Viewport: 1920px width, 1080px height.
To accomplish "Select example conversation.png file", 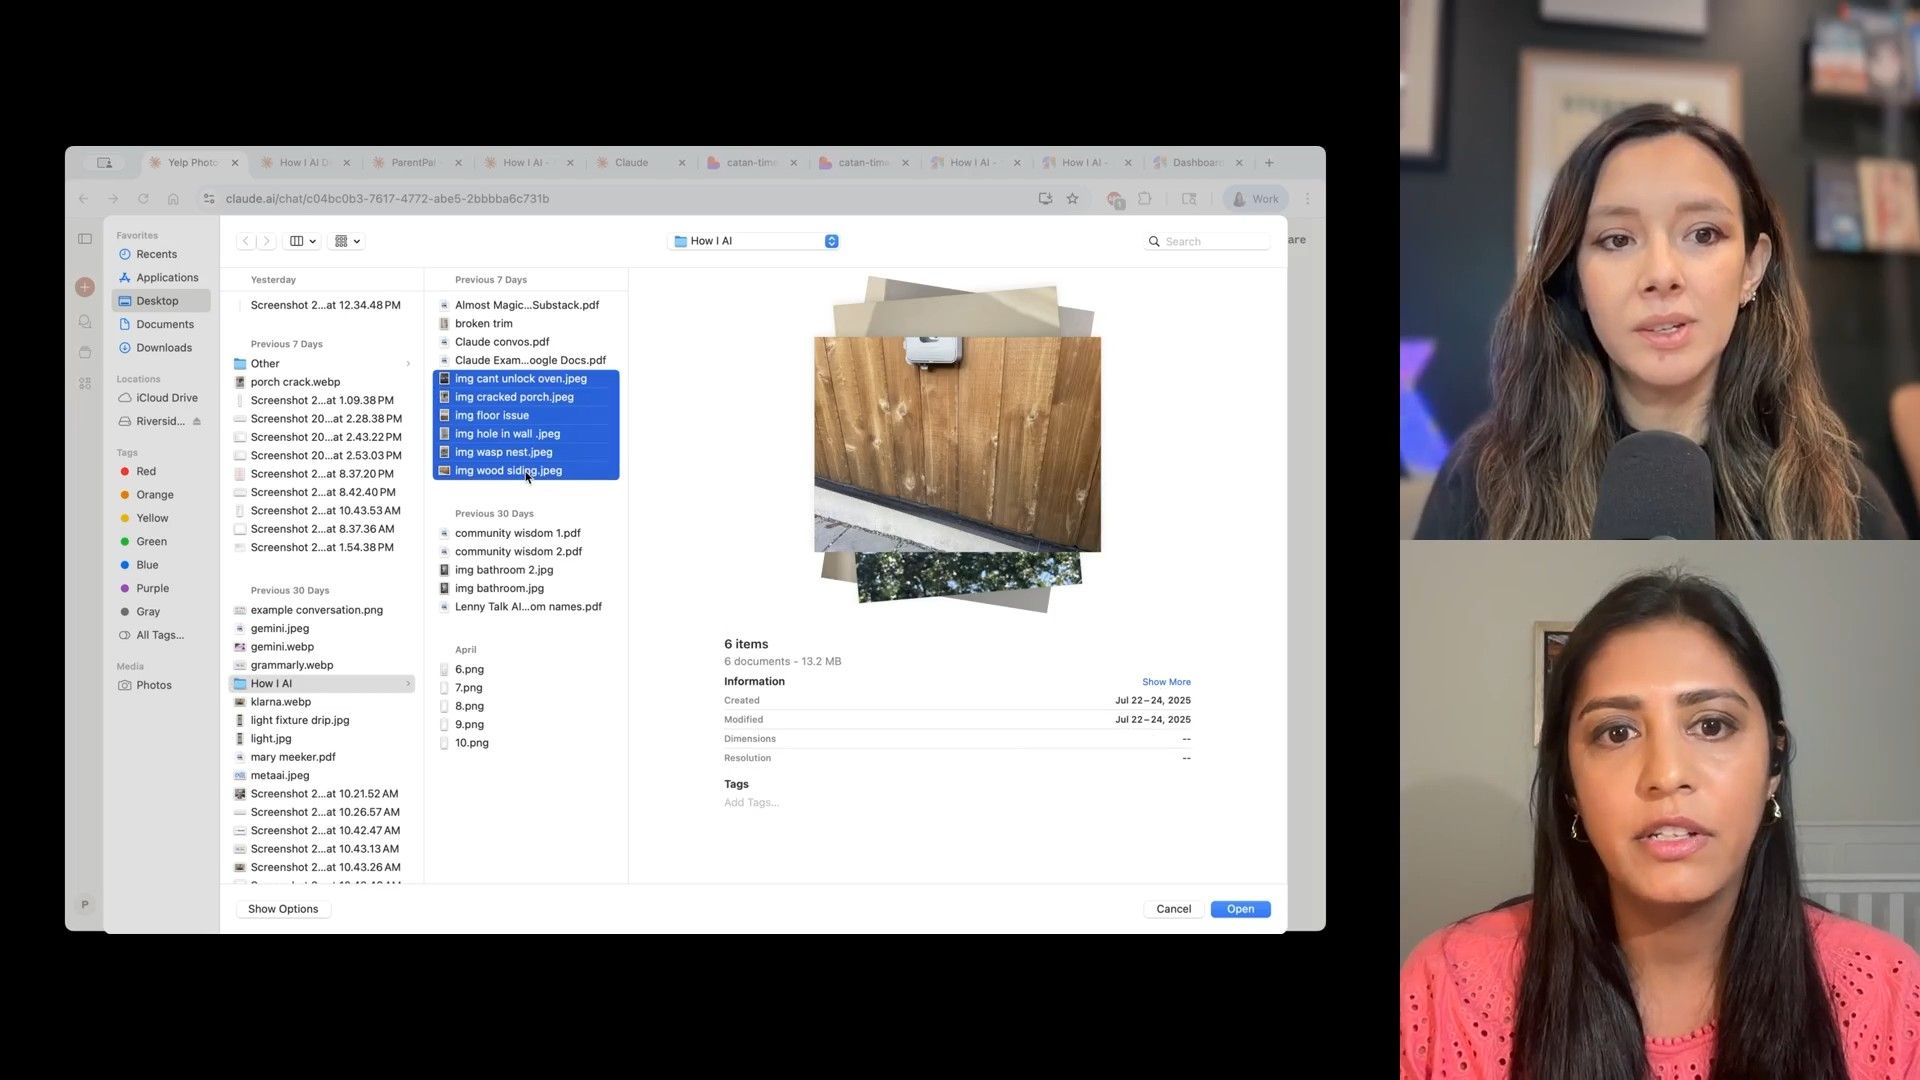I will 316,610.
